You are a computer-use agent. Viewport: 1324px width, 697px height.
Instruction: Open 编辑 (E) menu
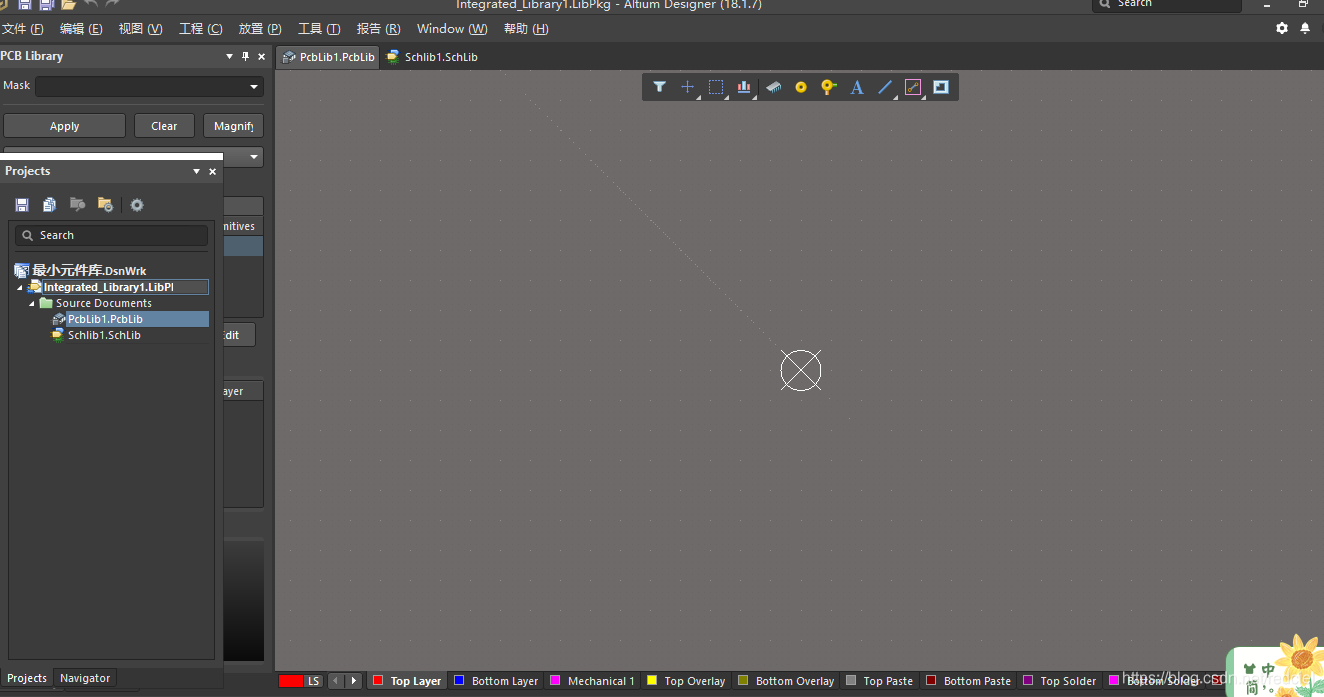point(81,29)
